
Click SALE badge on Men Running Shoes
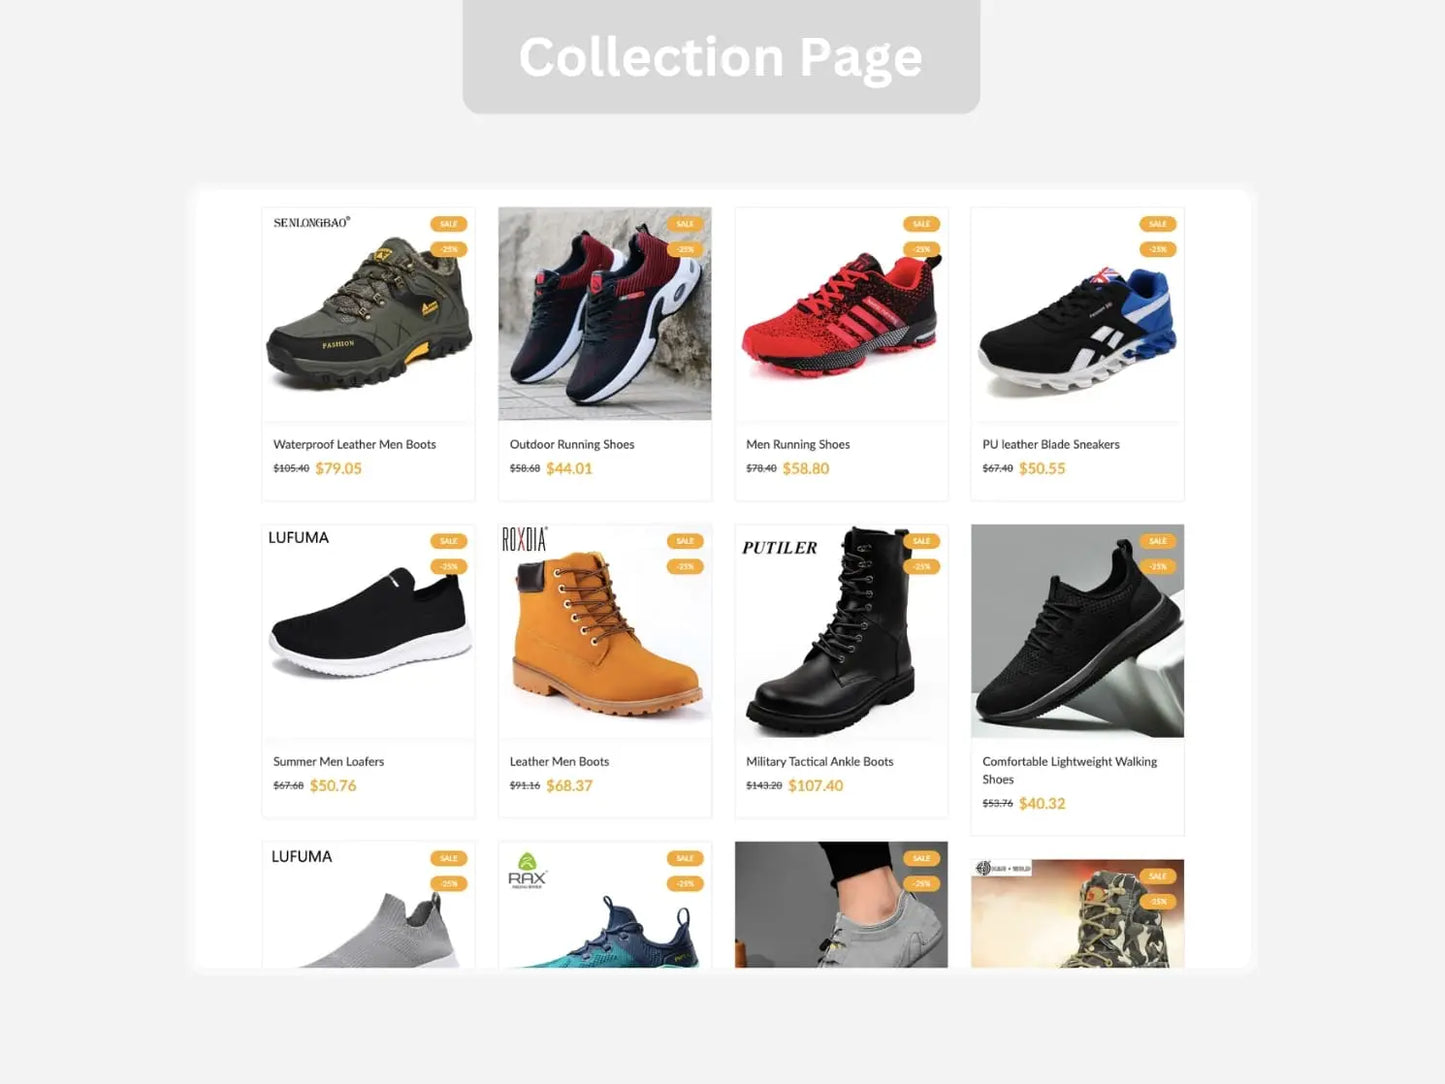(921, 224)
